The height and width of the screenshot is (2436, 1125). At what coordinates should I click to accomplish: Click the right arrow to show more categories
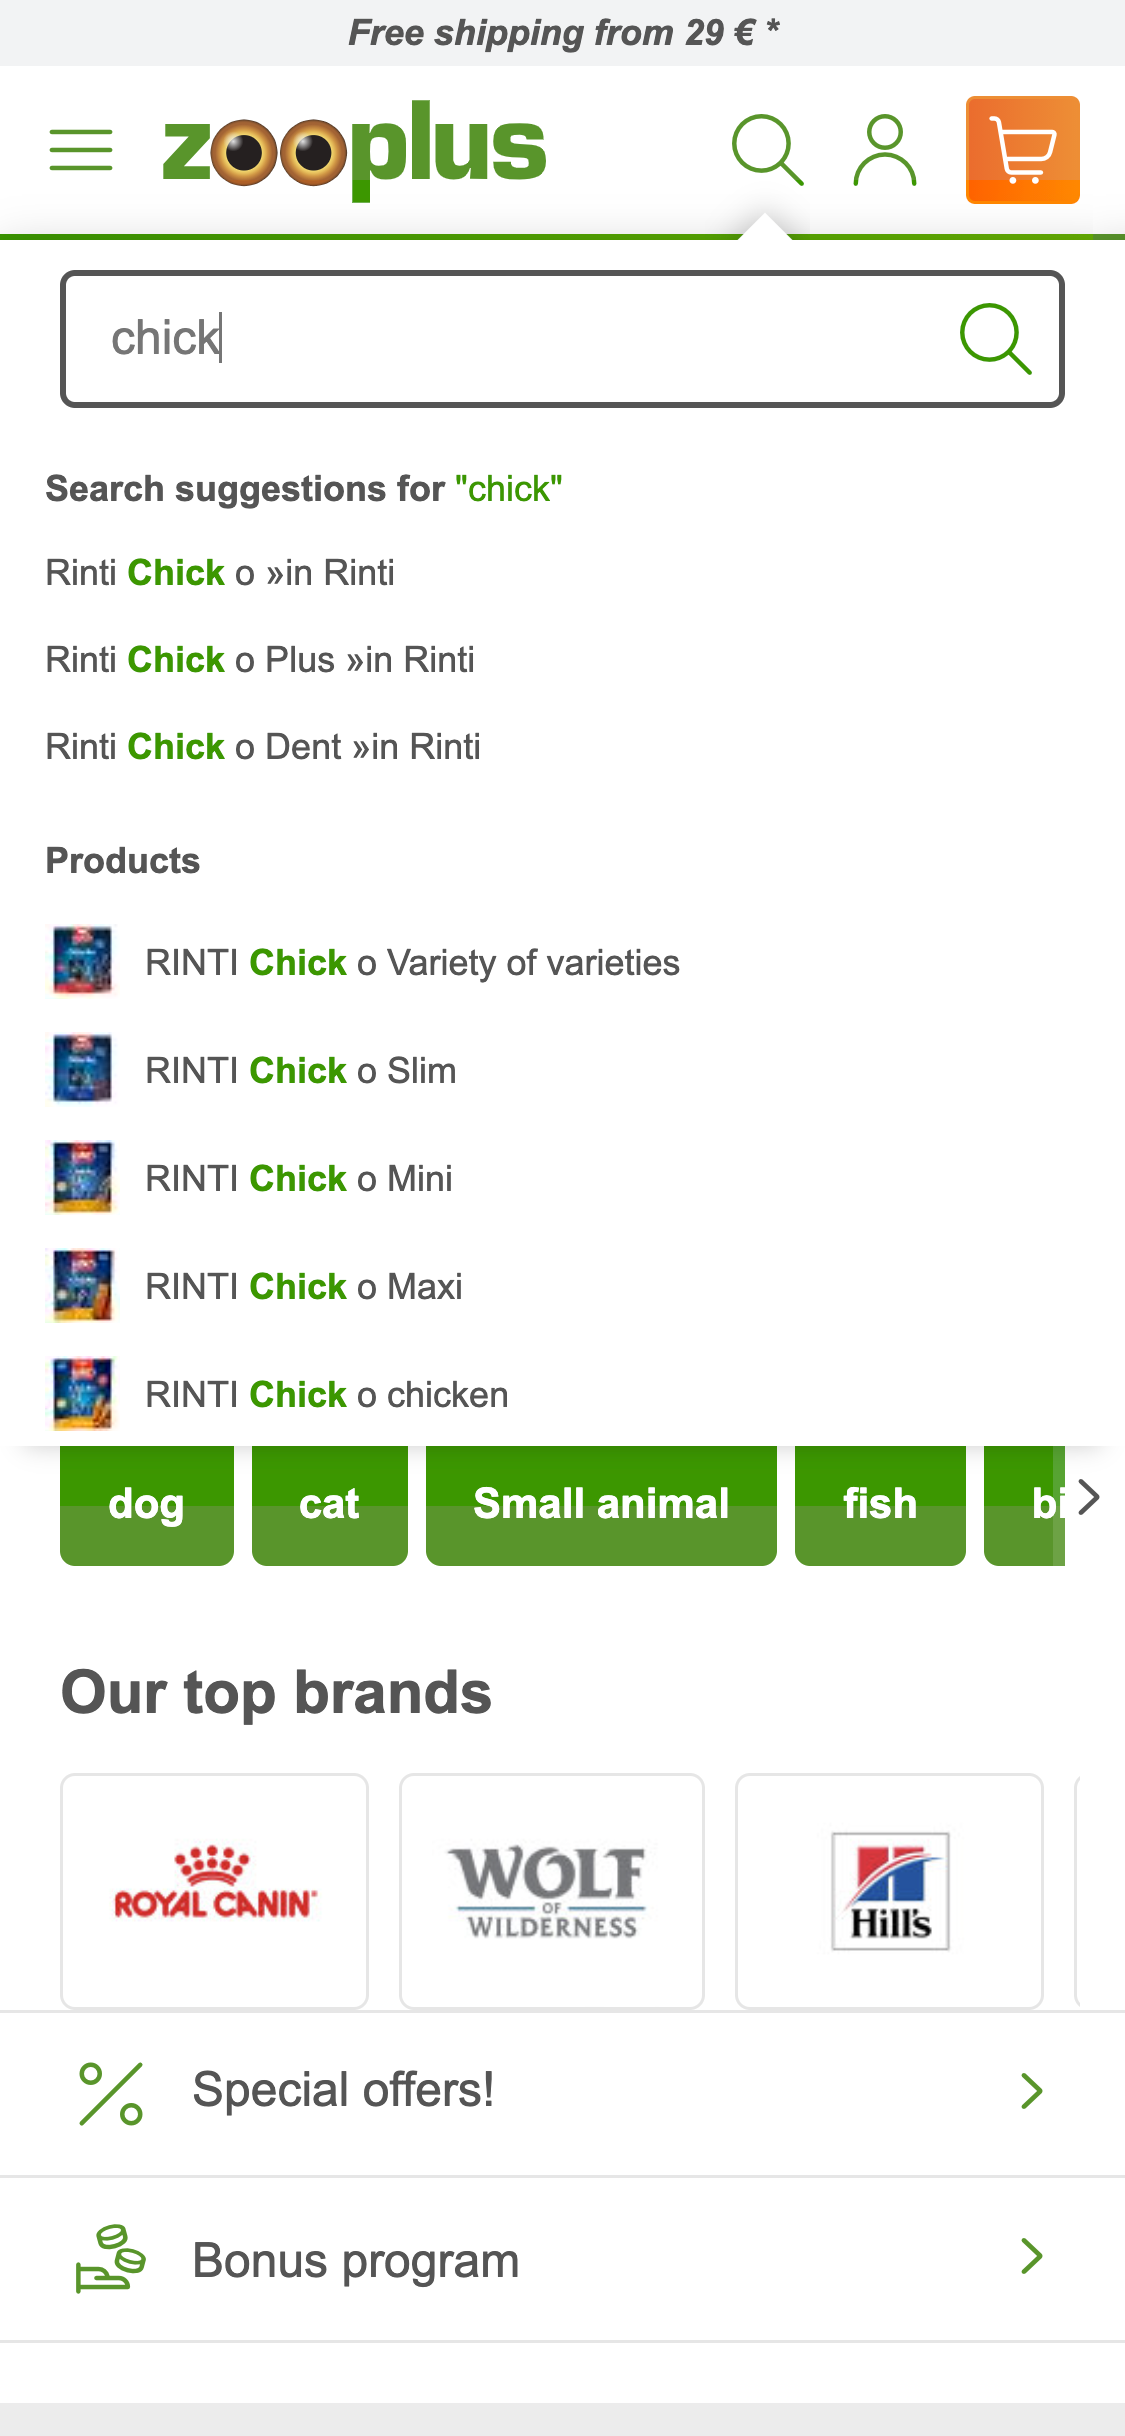pos(1089,1497)
